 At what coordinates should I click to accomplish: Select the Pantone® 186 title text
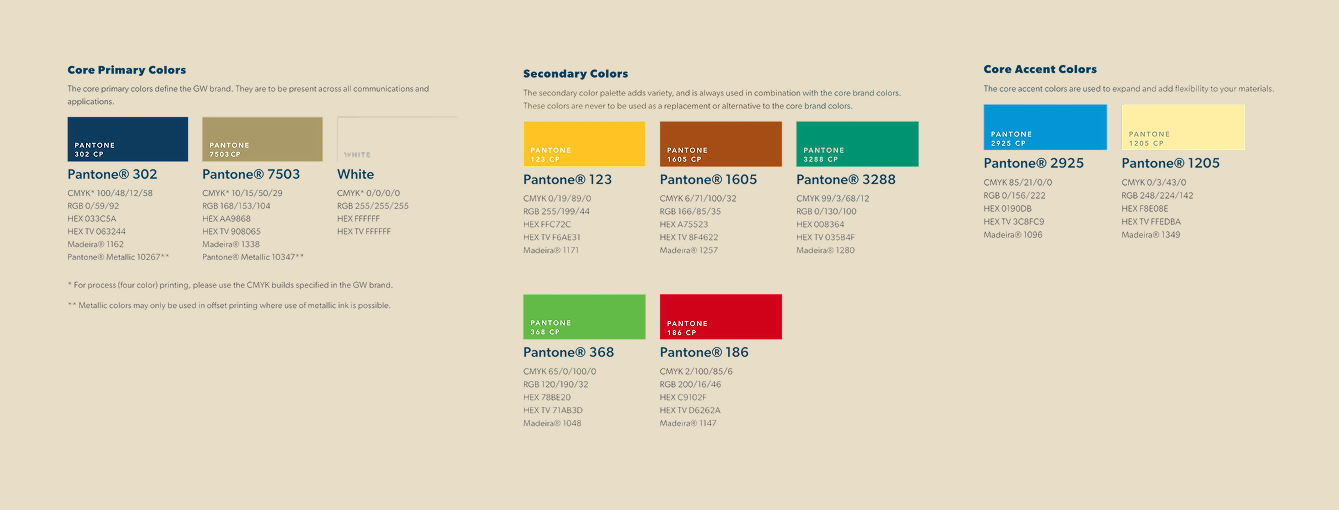(x=704, y=352)
